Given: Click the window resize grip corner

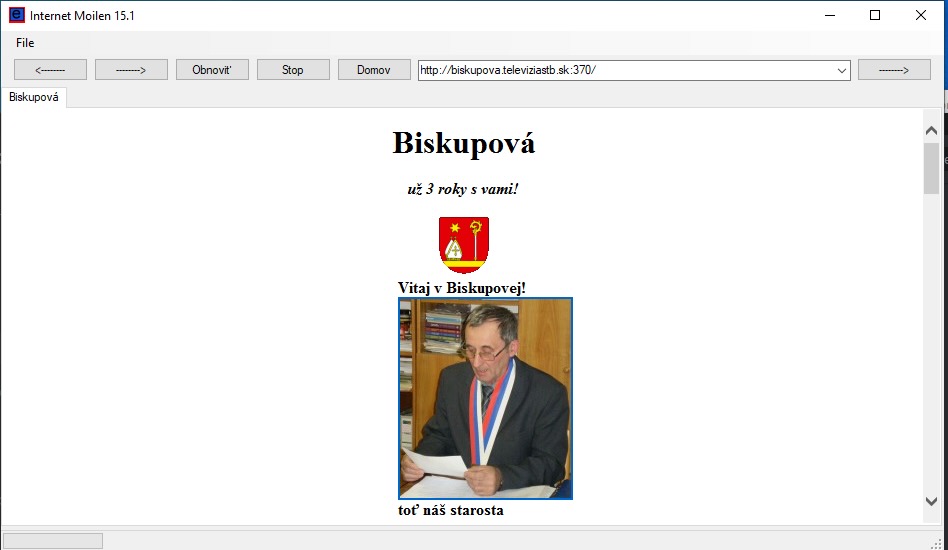Looking at the screenshot, I should click(938, 543).
